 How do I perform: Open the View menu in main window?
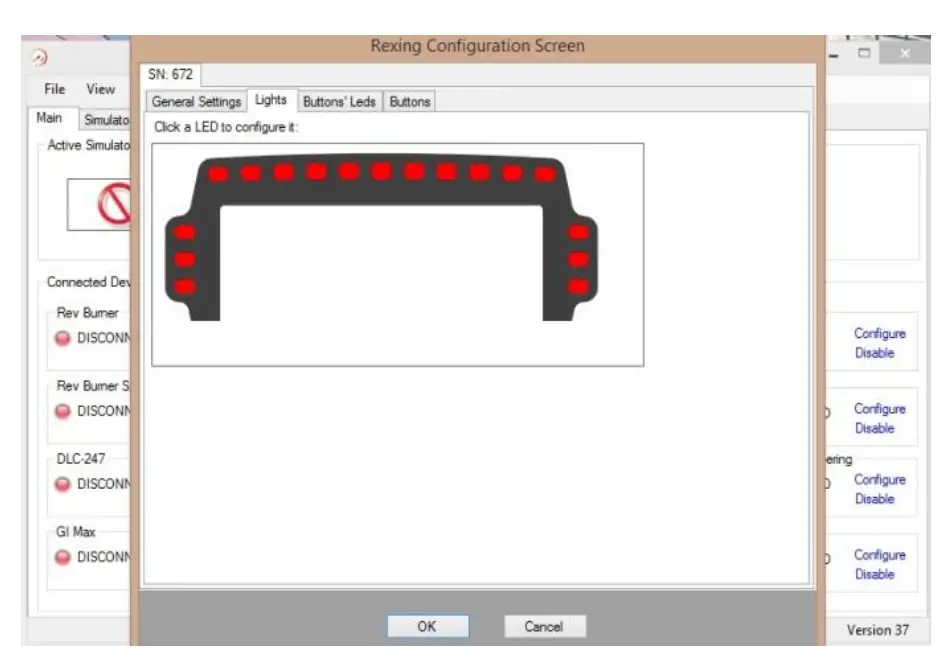click(100, 89)
